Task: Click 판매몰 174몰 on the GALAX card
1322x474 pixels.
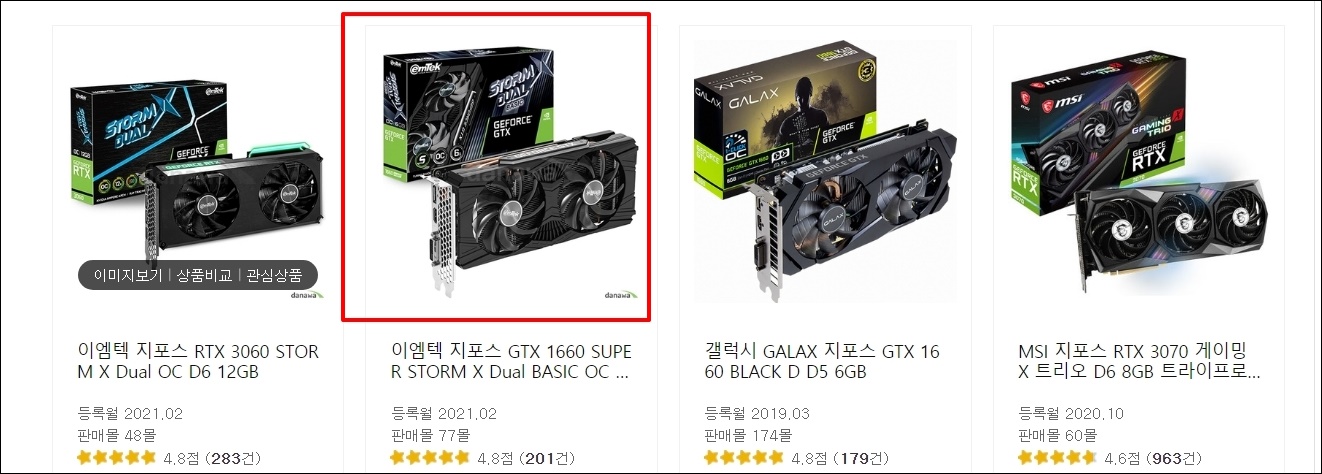Action: click(748, 435)
